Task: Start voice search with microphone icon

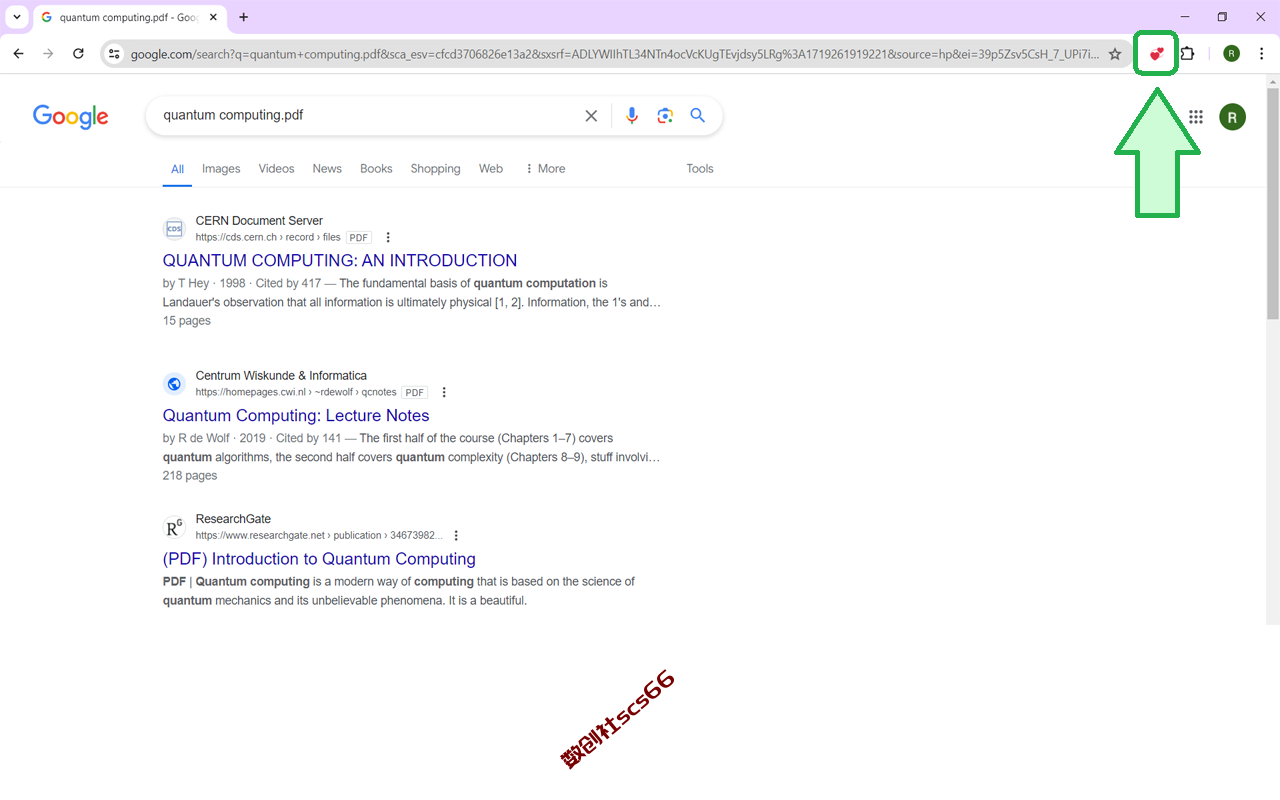Action: pyautogui.click(x=632, y=116)
